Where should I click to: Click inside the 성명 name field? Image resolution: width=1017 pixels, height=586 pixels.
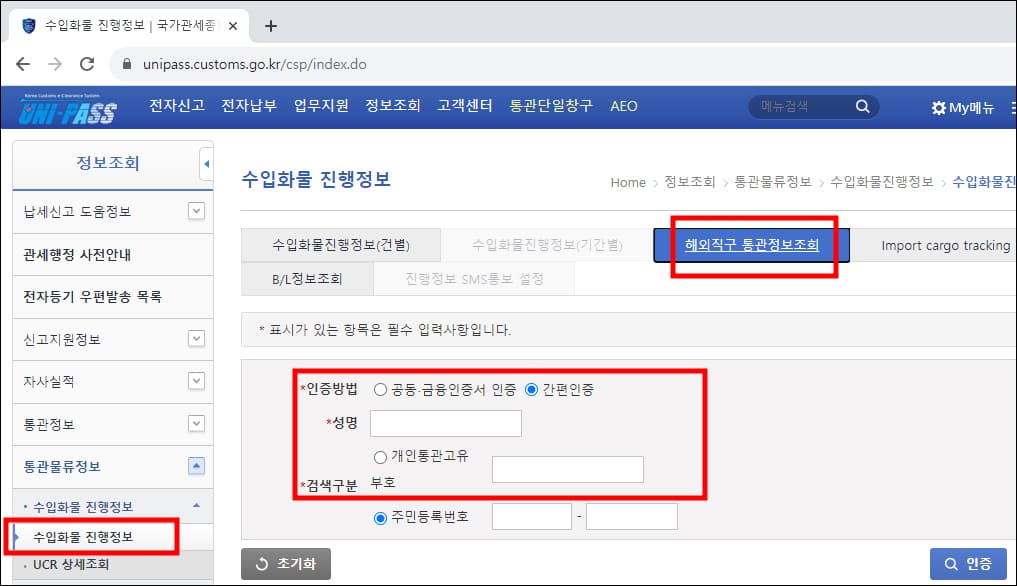[x=445, y=423]
